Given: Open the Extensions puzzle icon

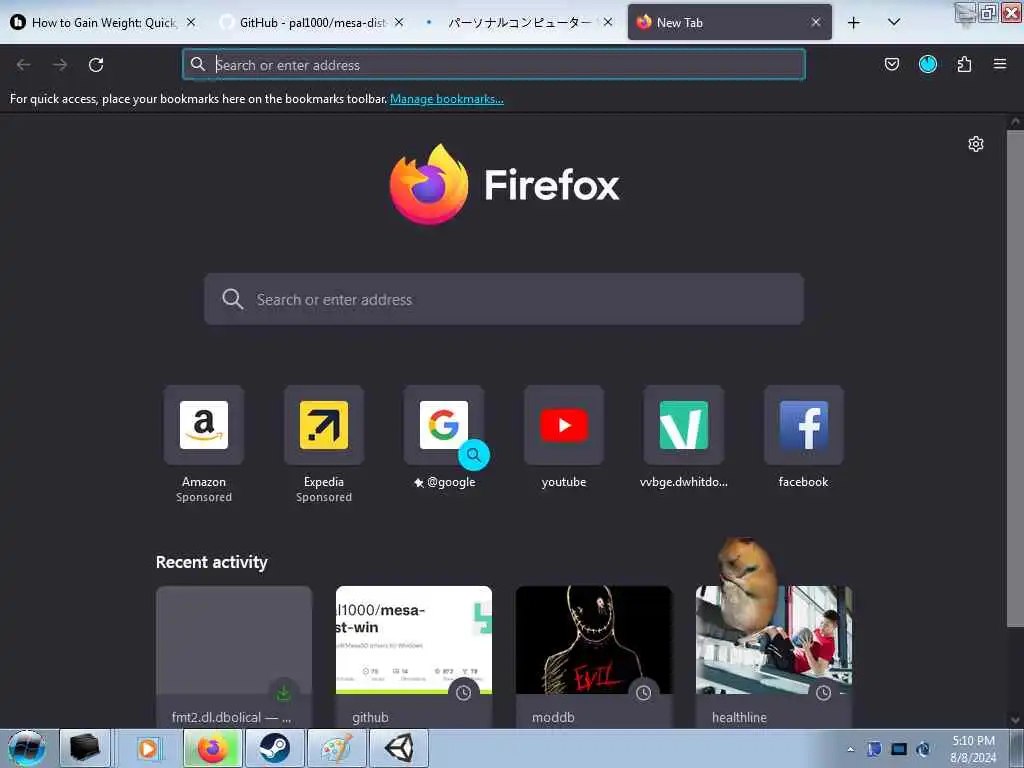Looking at the screenshot, I should click(x=964, y=64).
